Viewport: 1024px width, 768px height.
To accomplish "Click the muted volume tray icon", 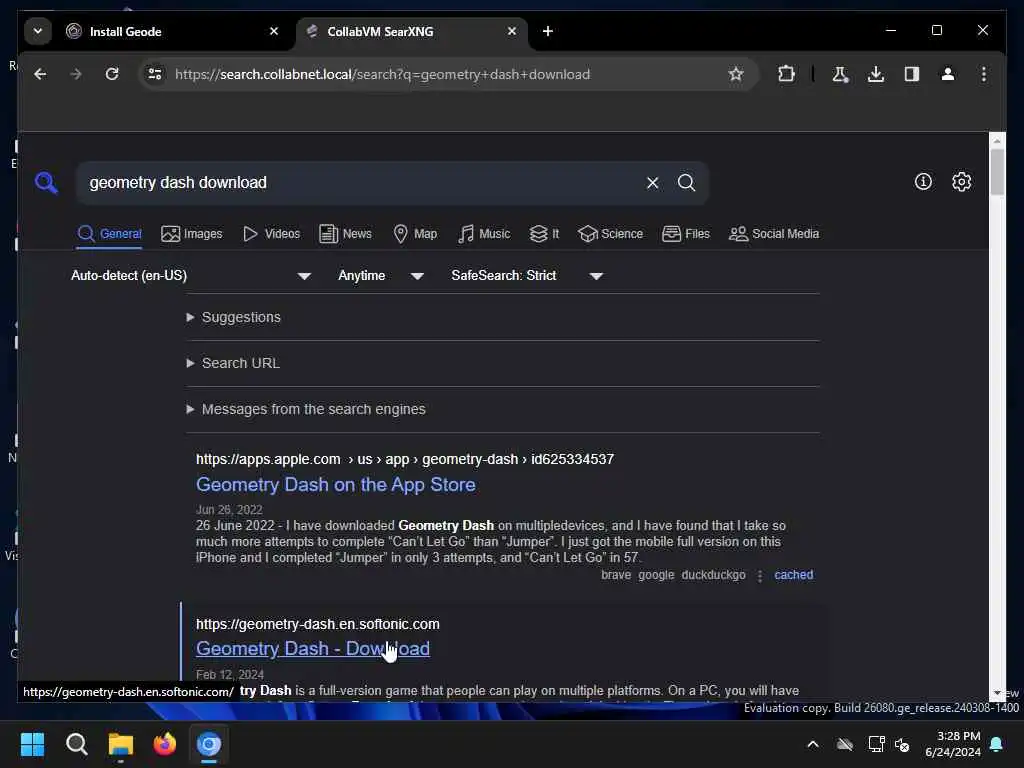I will pos(903,744).
